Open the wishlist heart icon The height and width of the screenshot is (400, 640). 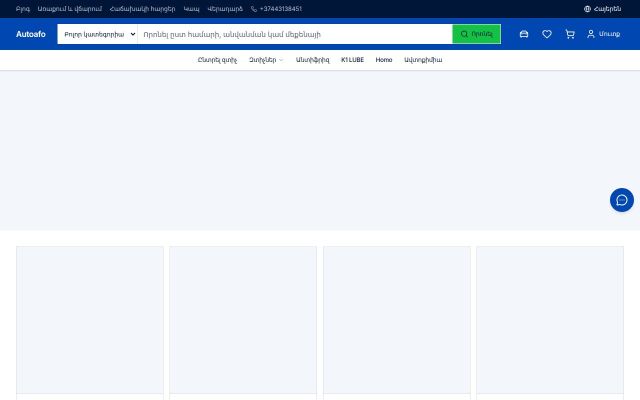547,34
